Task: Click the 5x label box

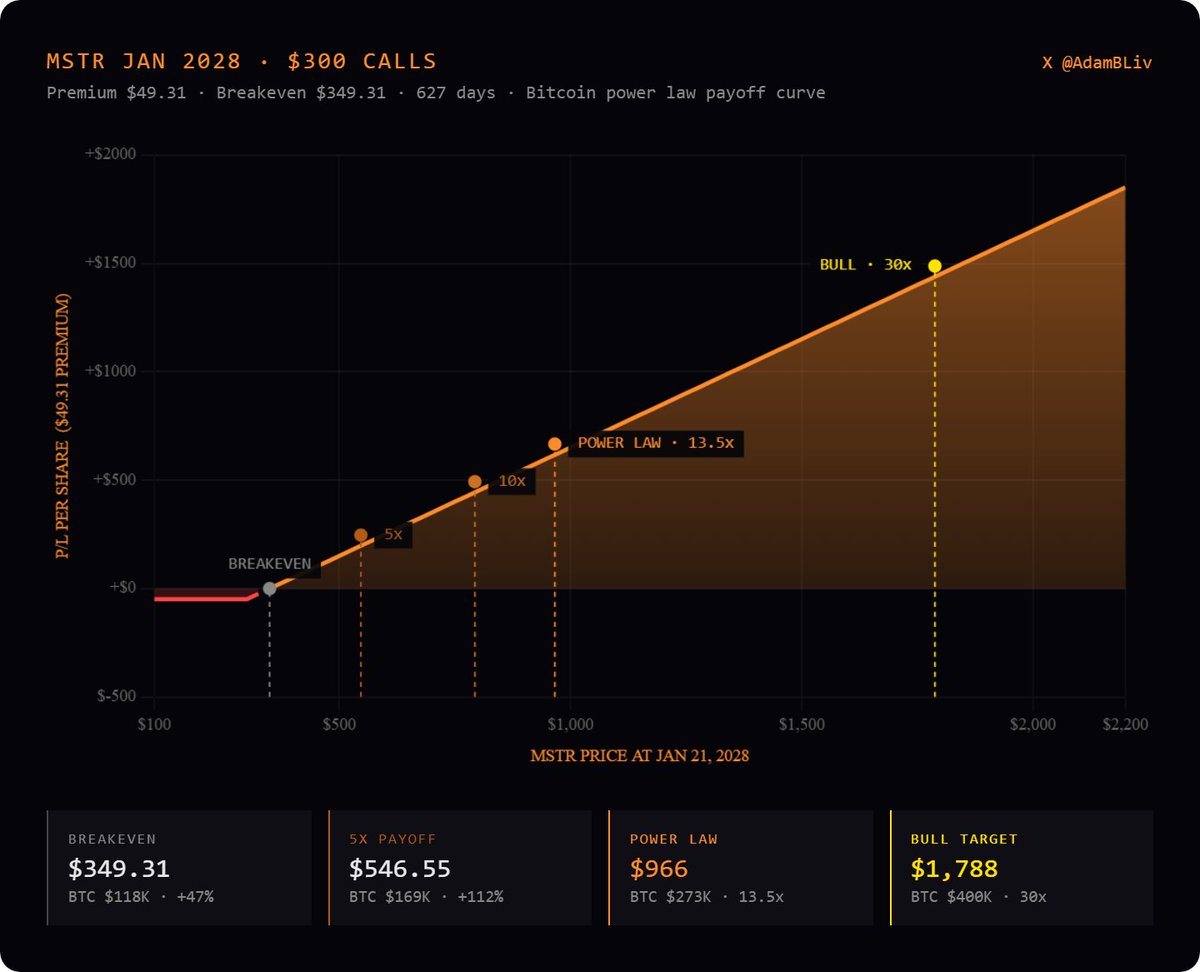Action: coord(394,535)
